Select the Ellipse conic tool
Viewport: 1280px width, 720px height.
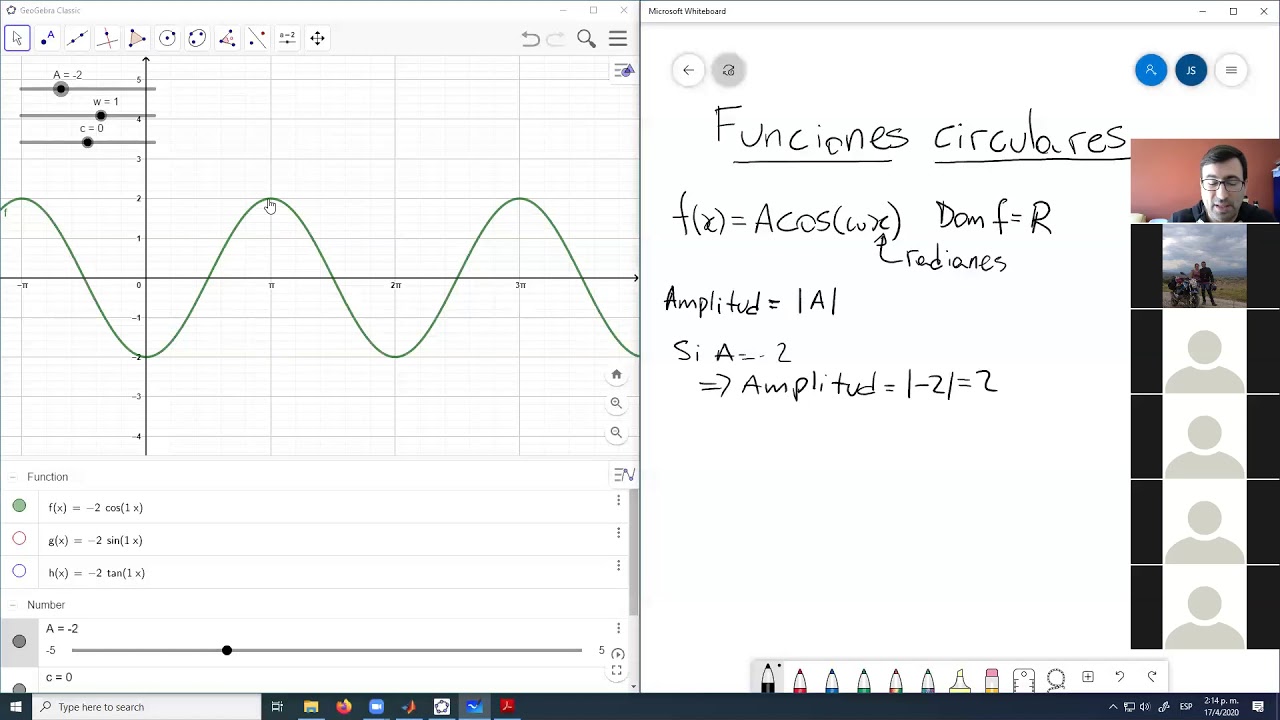point(197,38)
